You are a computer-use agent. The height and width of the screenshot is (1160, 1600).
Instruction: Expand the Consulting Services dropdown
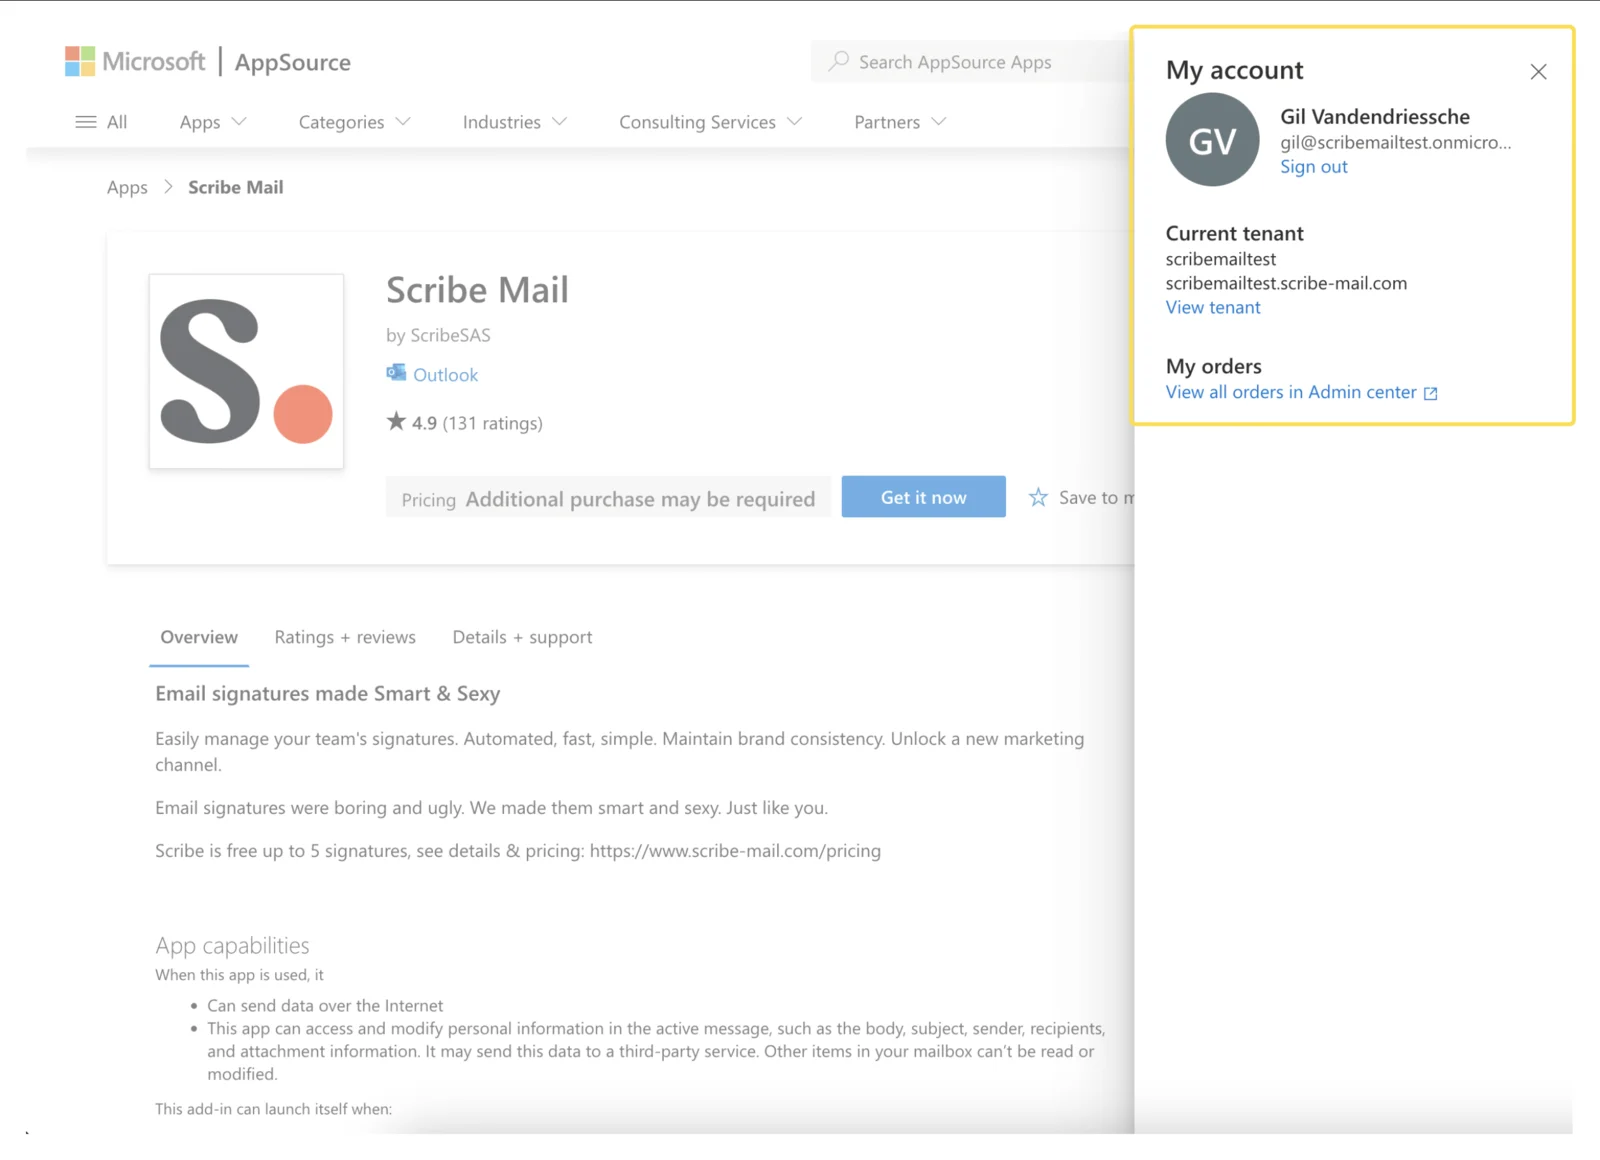click(x=710, y=122)
